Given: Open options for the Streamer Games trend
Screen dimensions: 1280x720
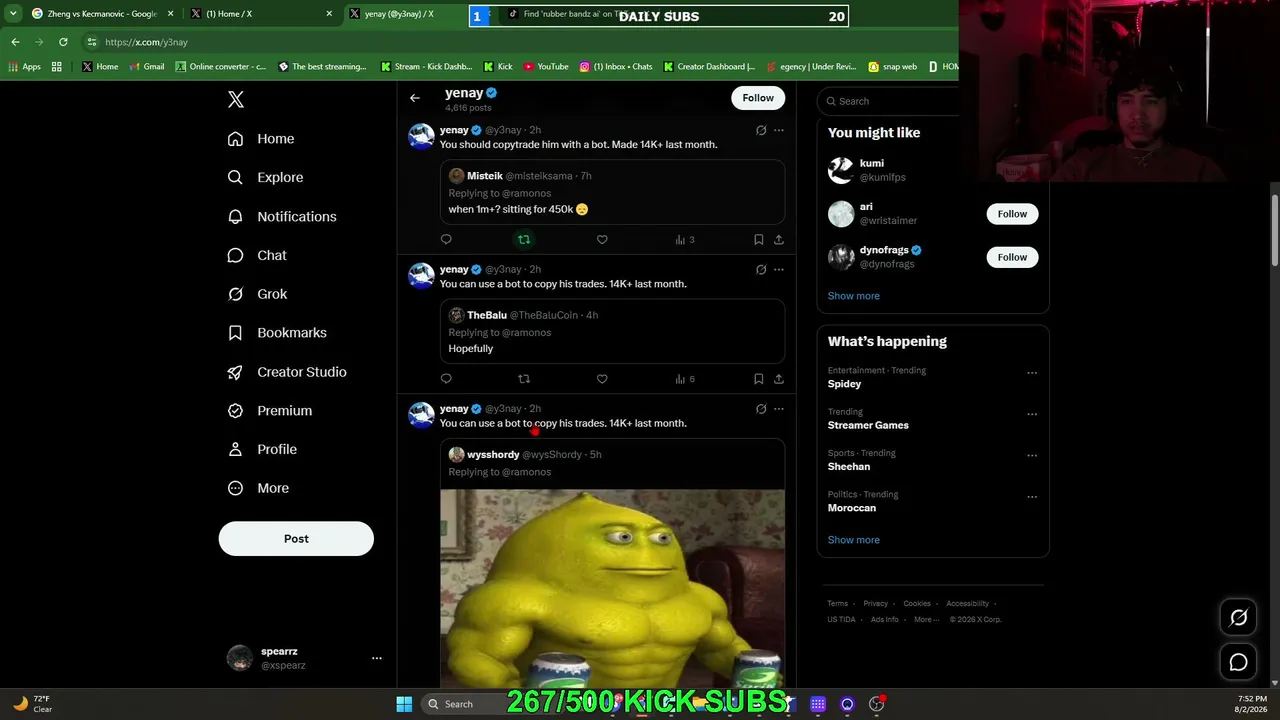Looking at the screenshot, I should [1032, 414].
